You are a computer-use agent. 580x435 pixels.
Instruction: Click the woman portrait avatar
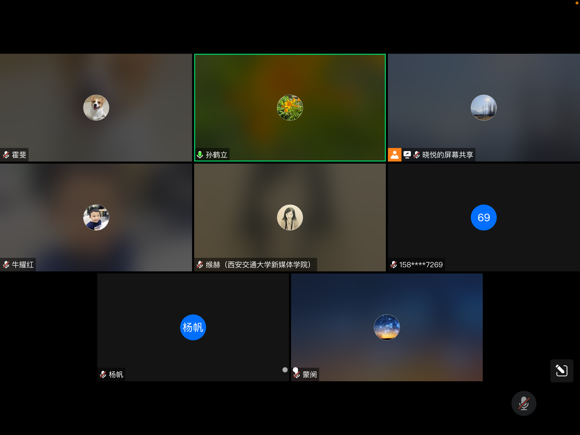click(x=290, y=218)
